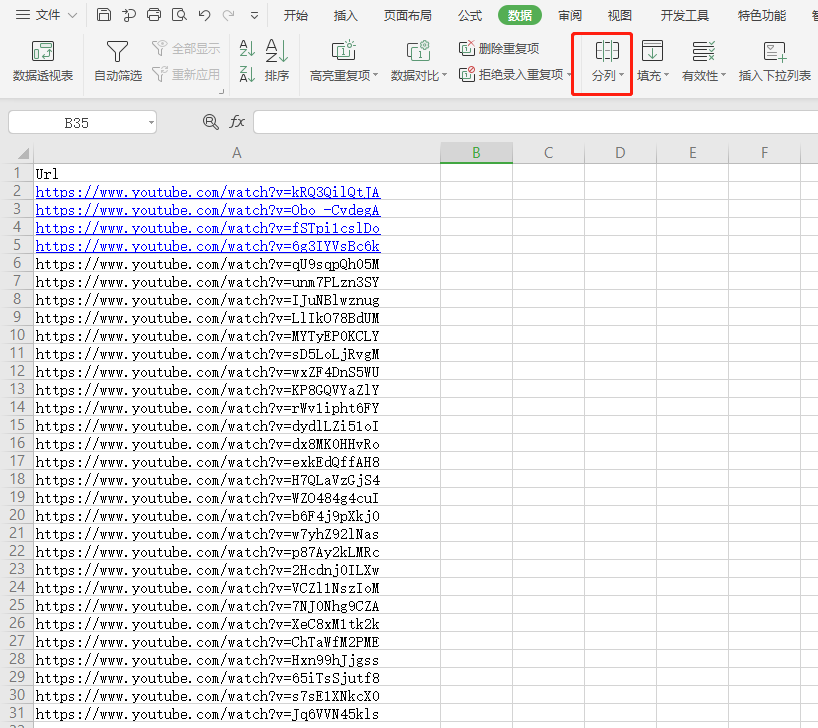Open link ending fSTpi1cslDo
The height and width of the screenshot is (728, 818).
click(x=208, y=228)
